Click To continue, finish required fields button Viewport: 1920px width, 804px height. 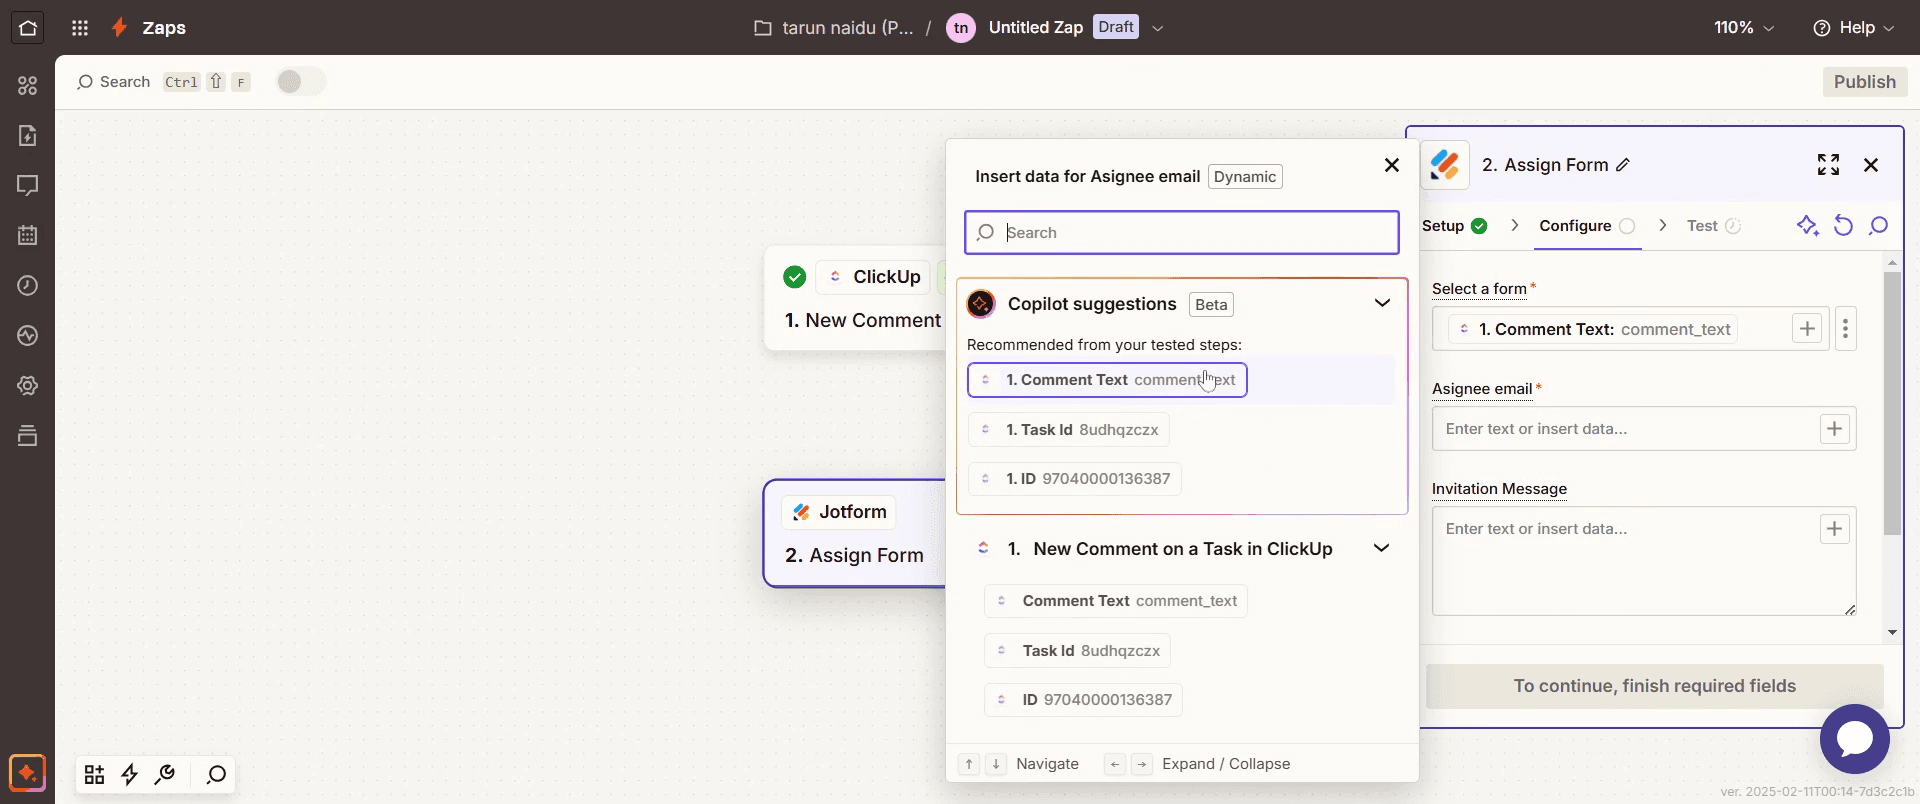coord(1654,686)
